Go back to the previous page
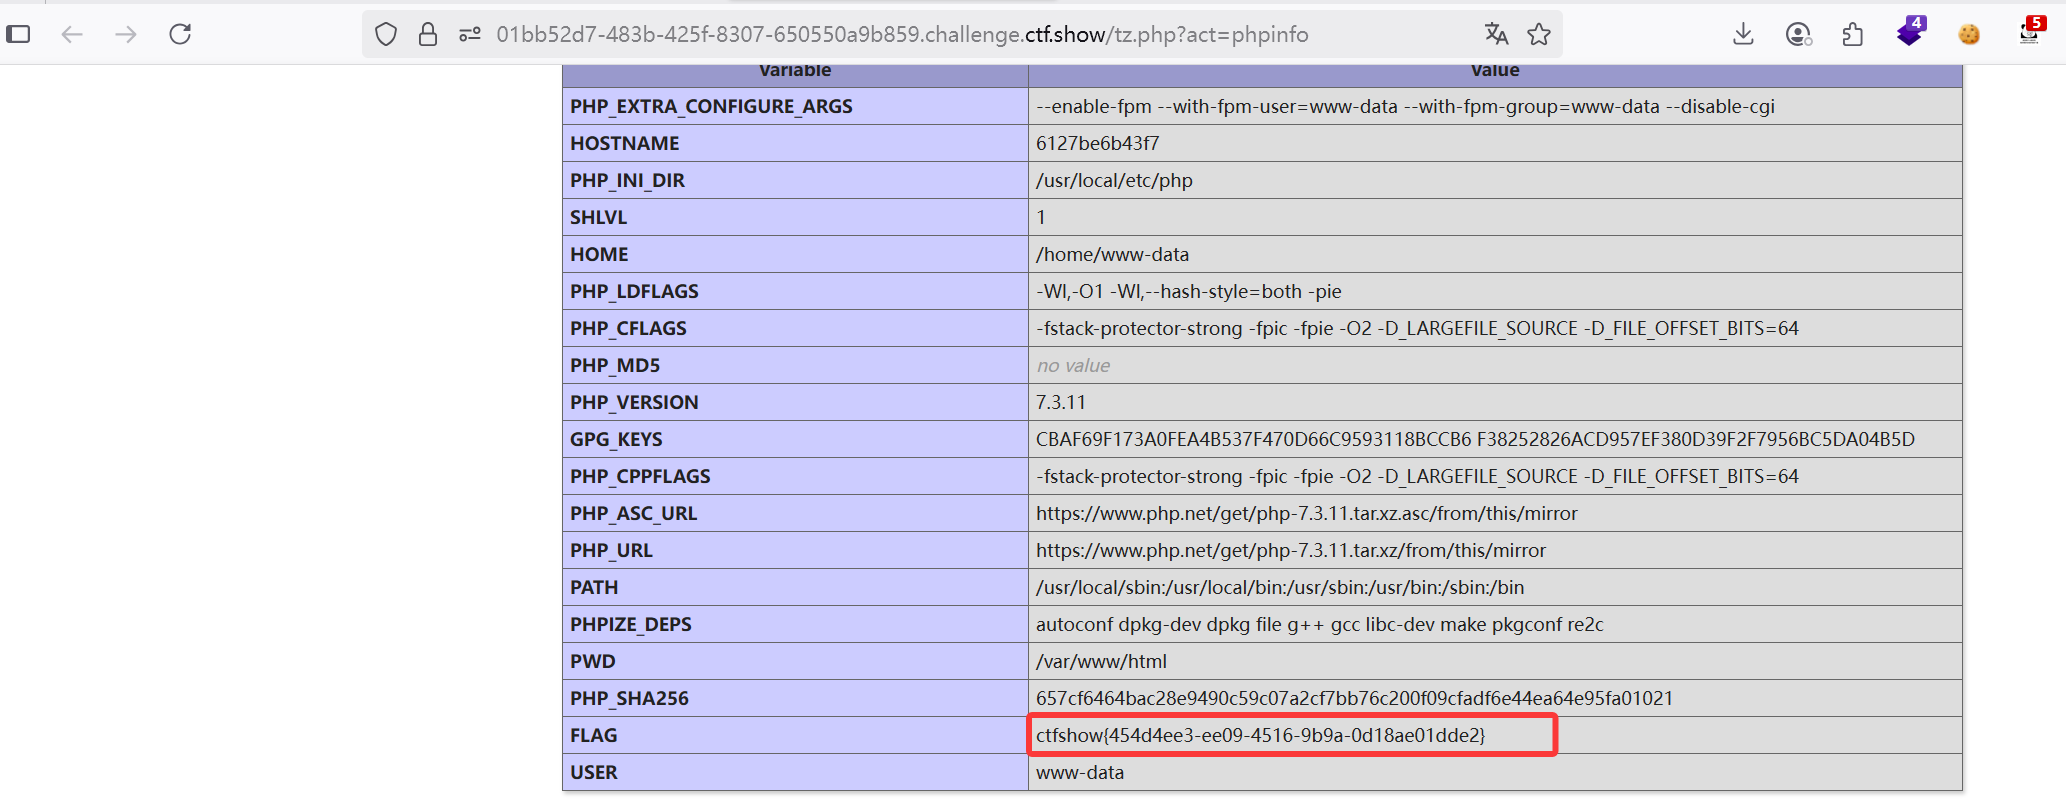This screenshot has width=2066, height=810. (72, 34)
